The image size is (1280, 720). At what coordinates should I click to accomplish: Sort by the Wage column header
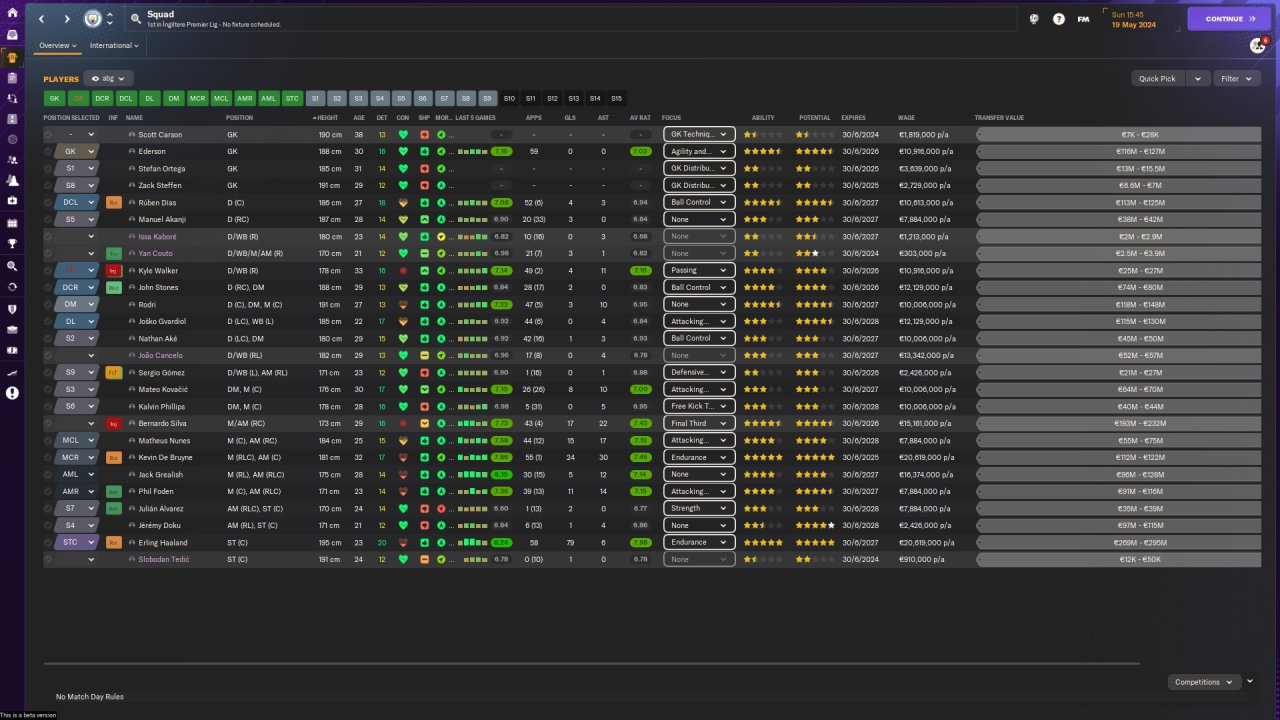pyautogui.click(x=906, y=118)
